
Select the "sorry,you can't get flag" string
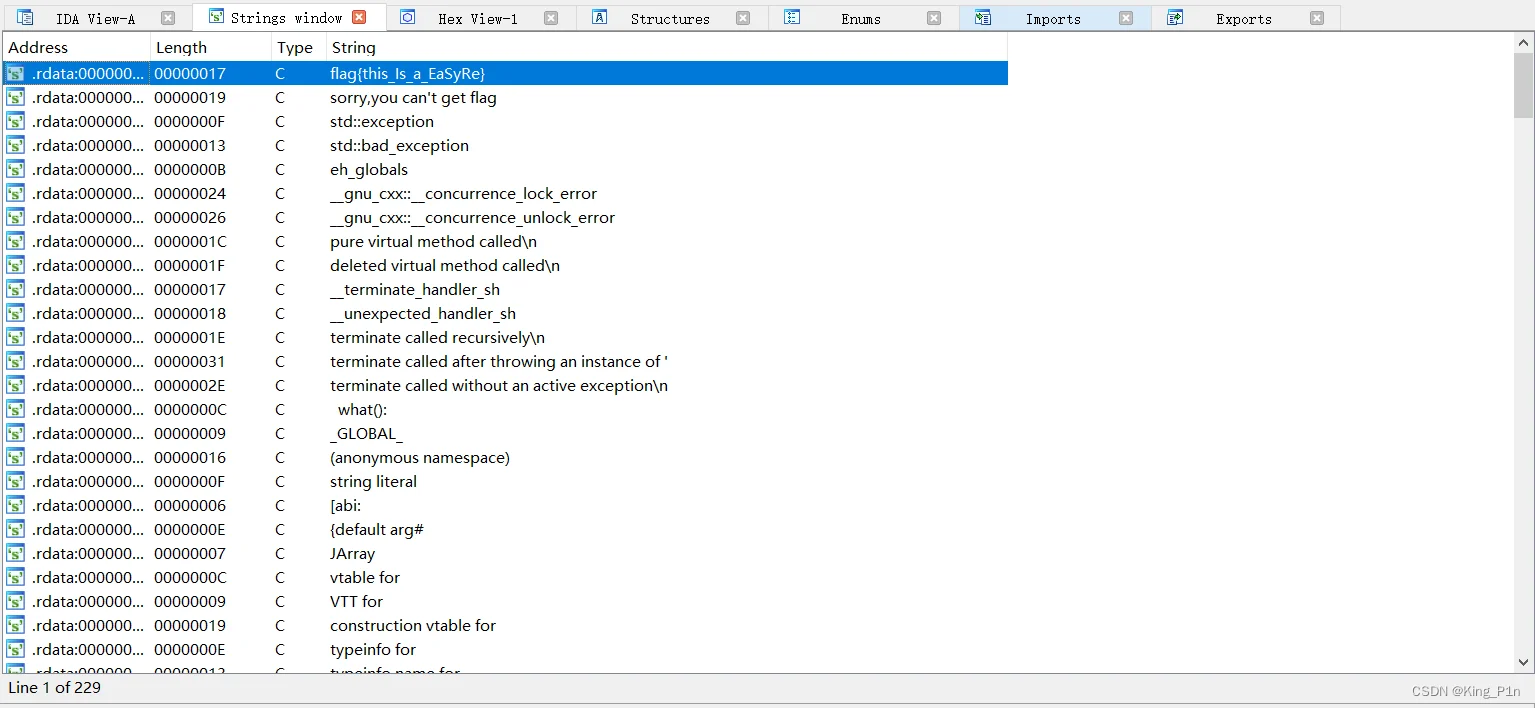click(x=413, y=98)
